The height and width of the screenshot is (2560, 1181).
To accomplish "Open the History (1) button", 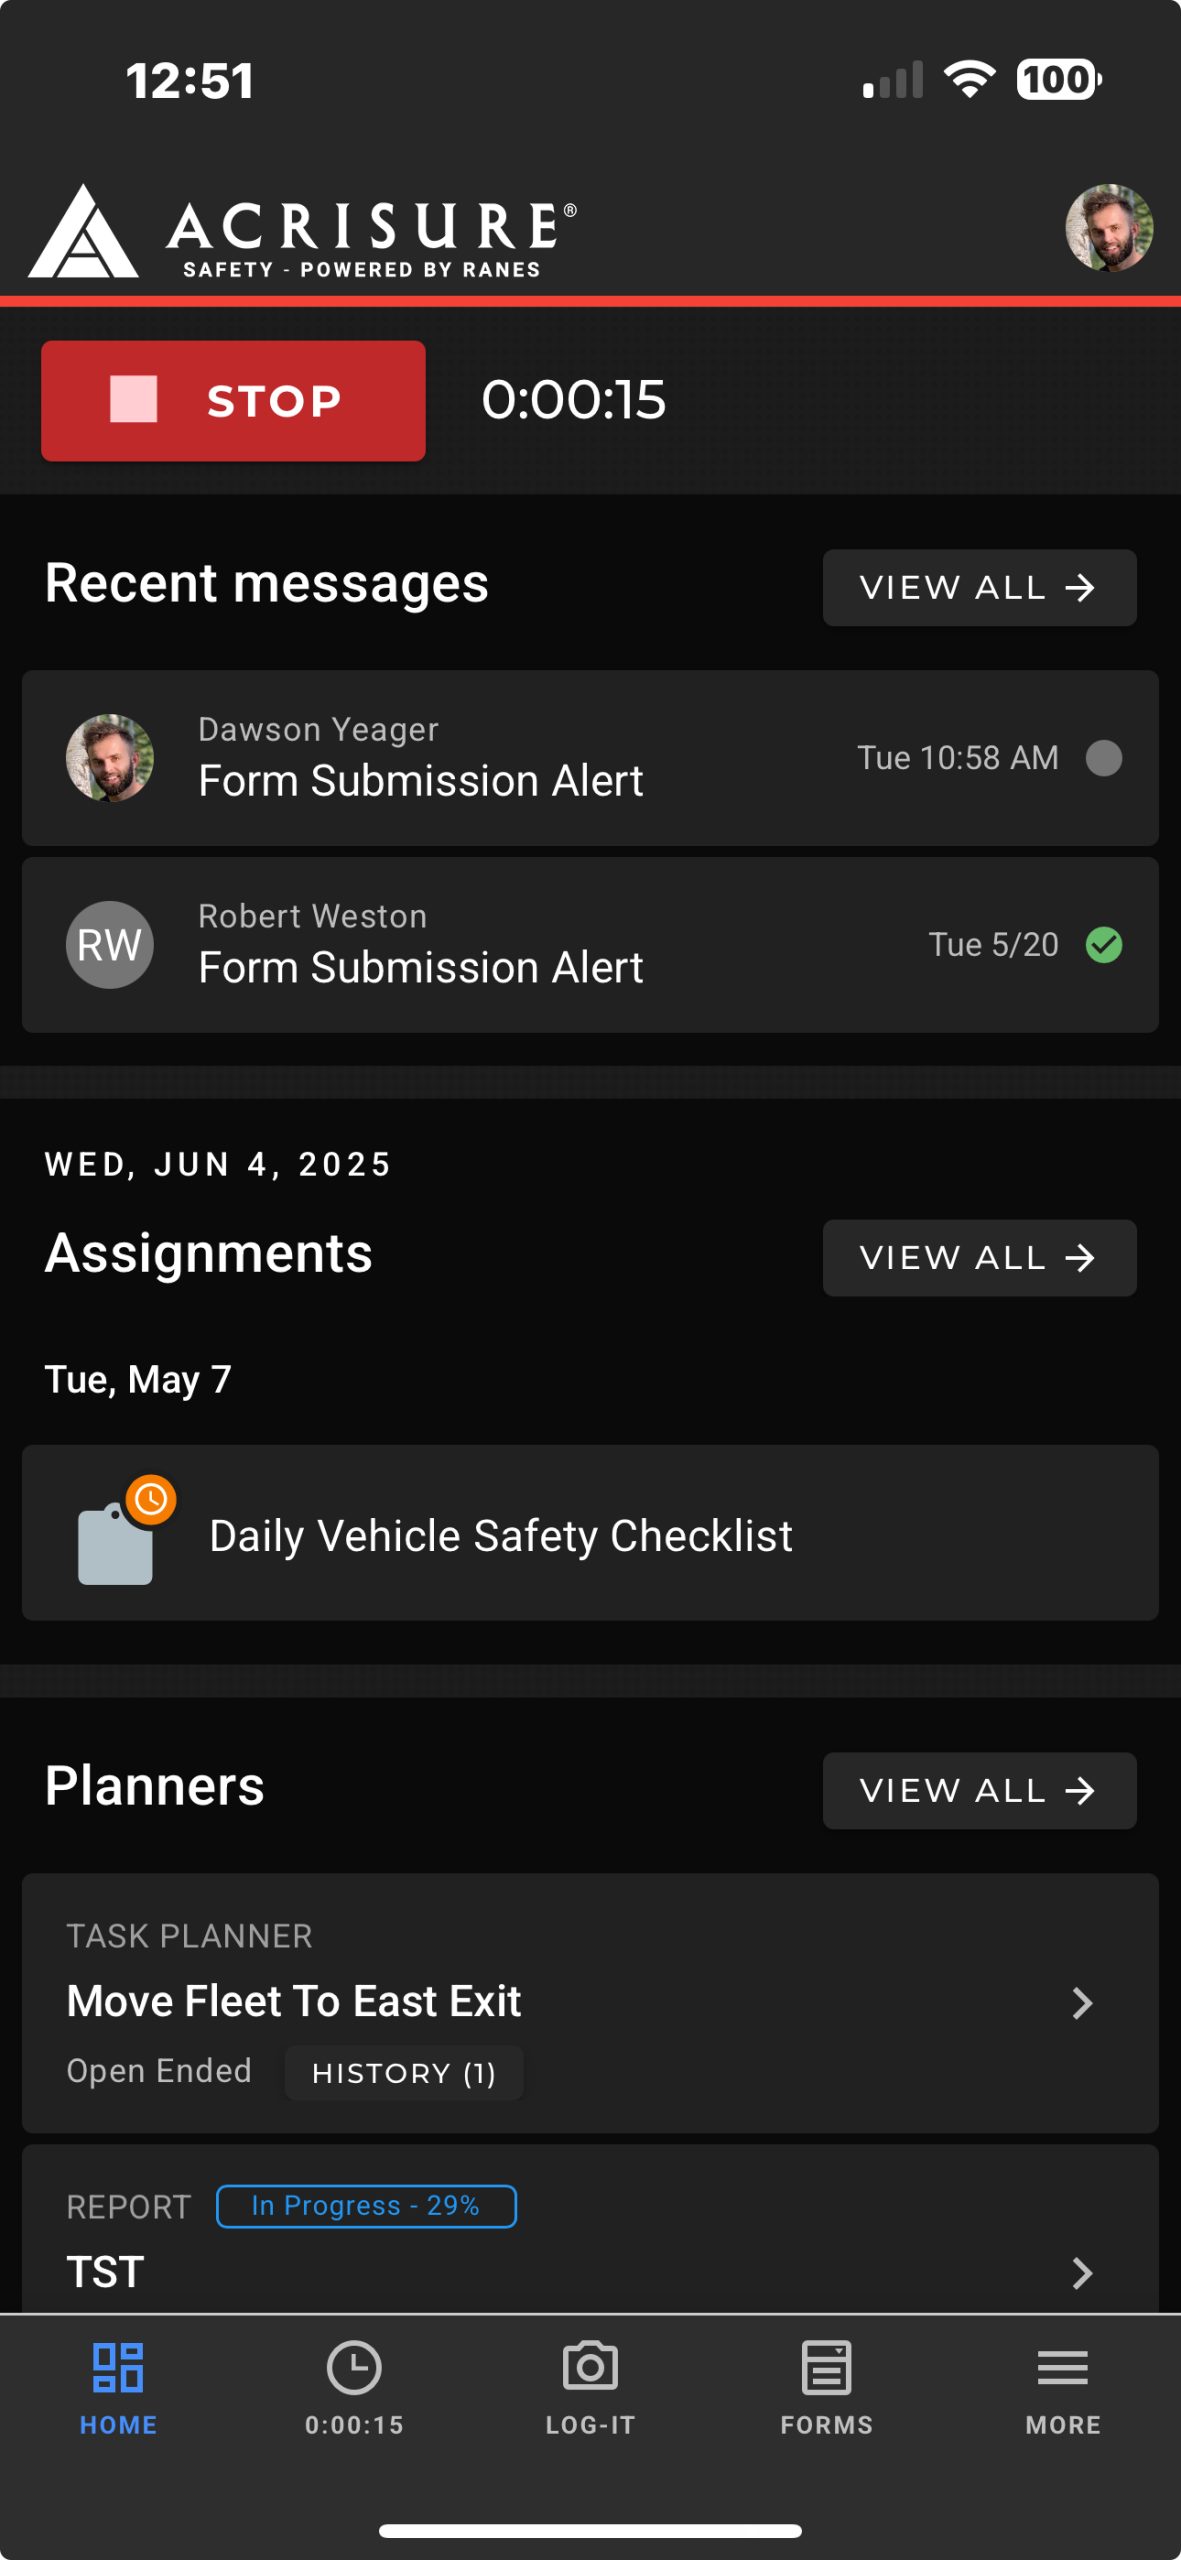I will coord(404,2073).
